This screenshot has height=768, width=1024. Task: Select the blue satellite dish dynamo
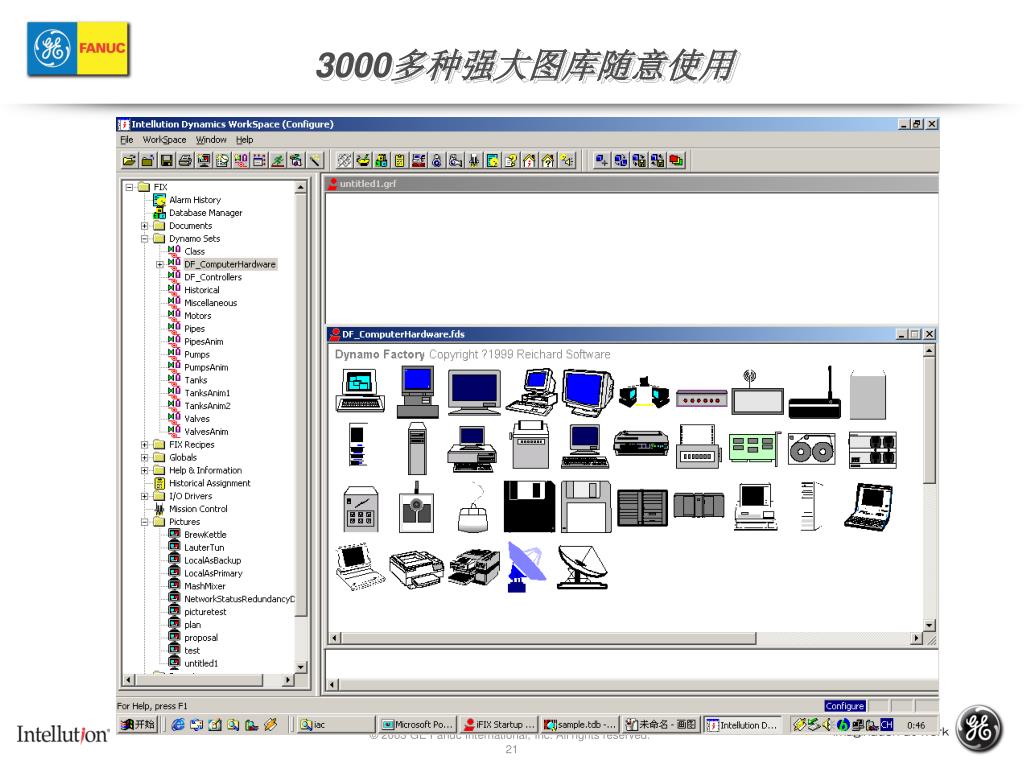[526, 567]
